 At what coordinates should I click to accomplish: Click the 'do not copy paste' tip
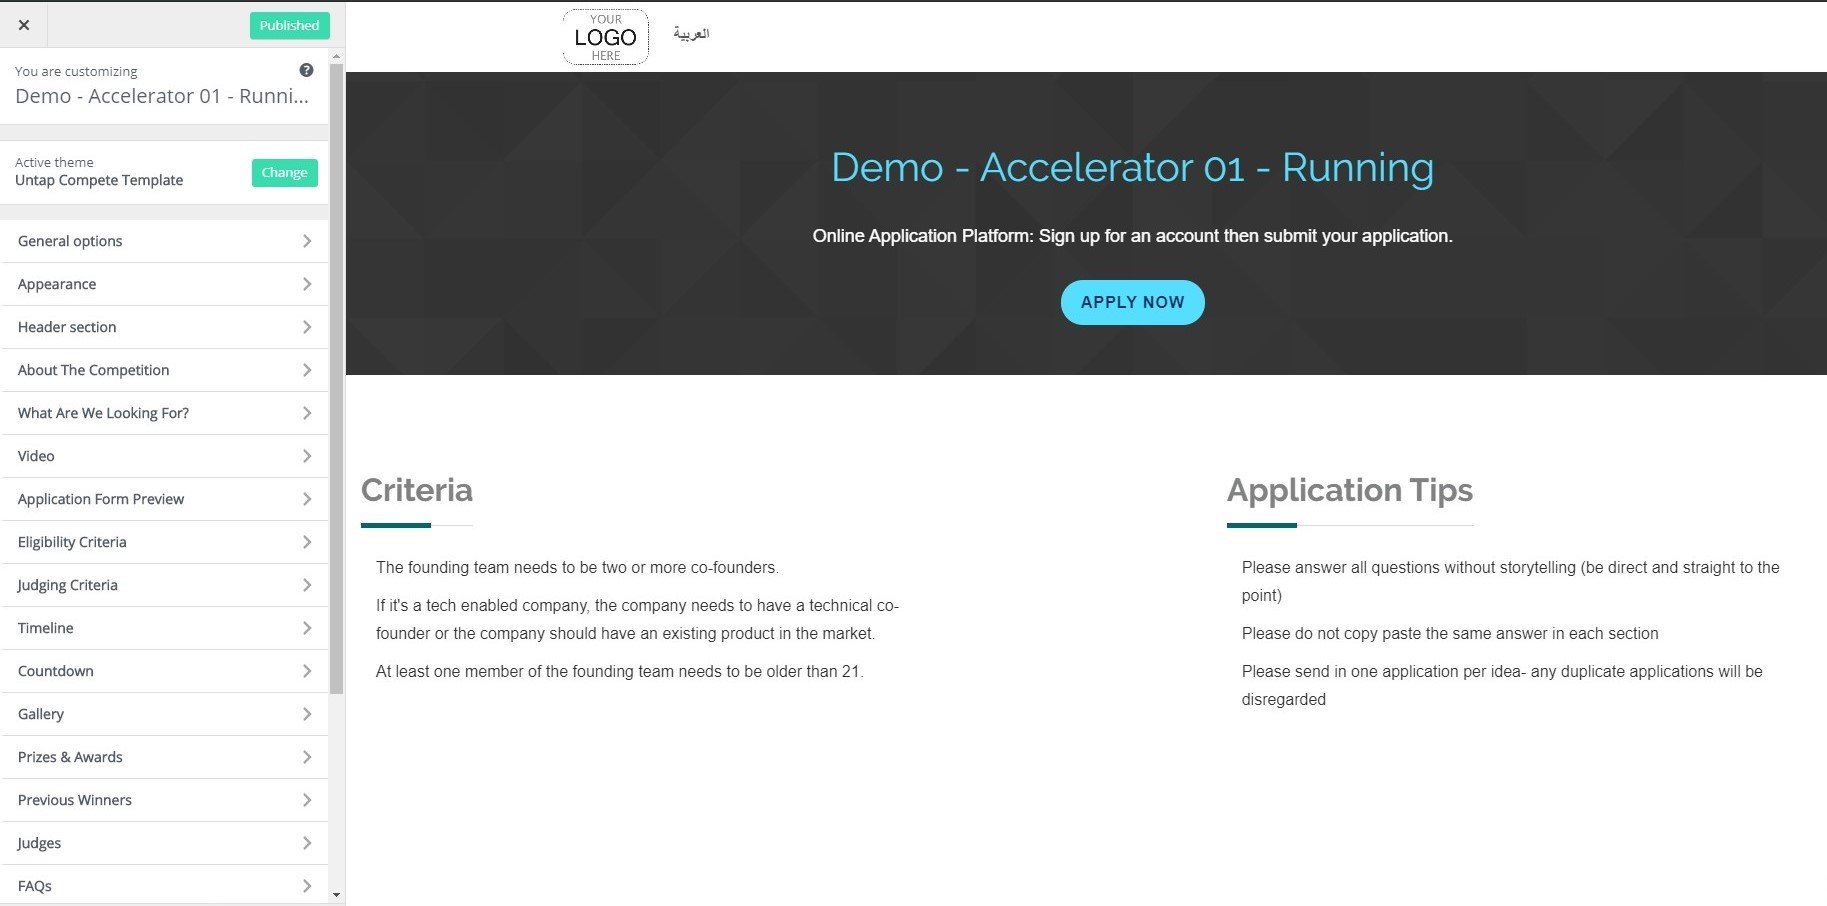1450,633
